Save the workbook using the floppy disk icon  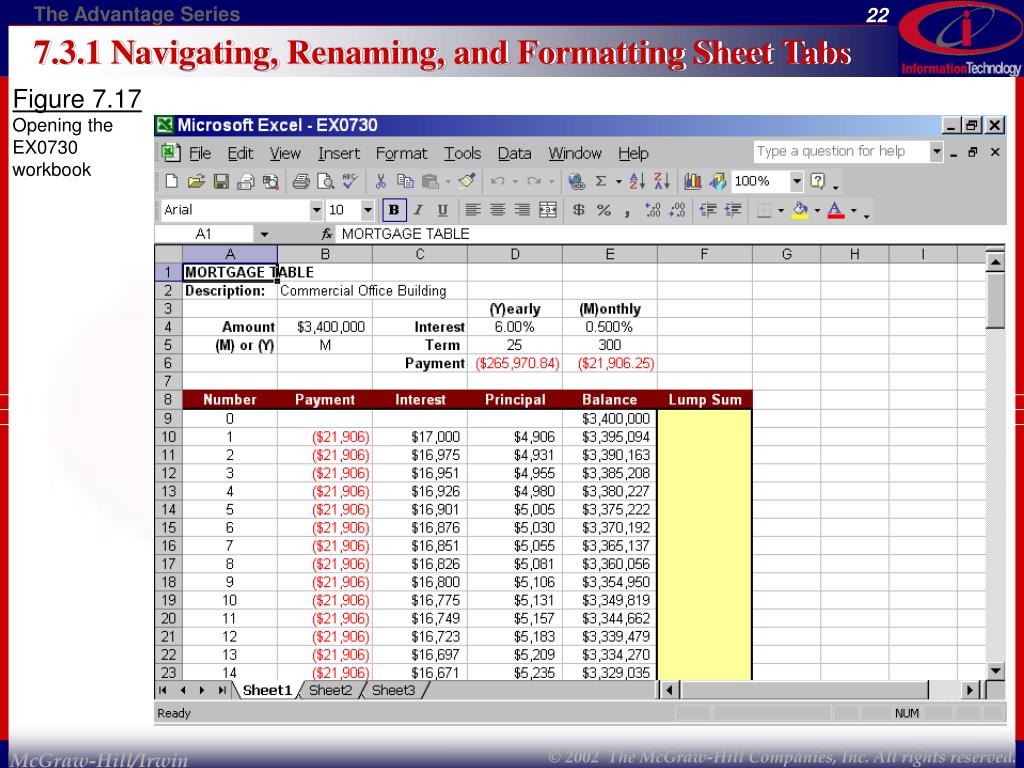pos(221,182)
